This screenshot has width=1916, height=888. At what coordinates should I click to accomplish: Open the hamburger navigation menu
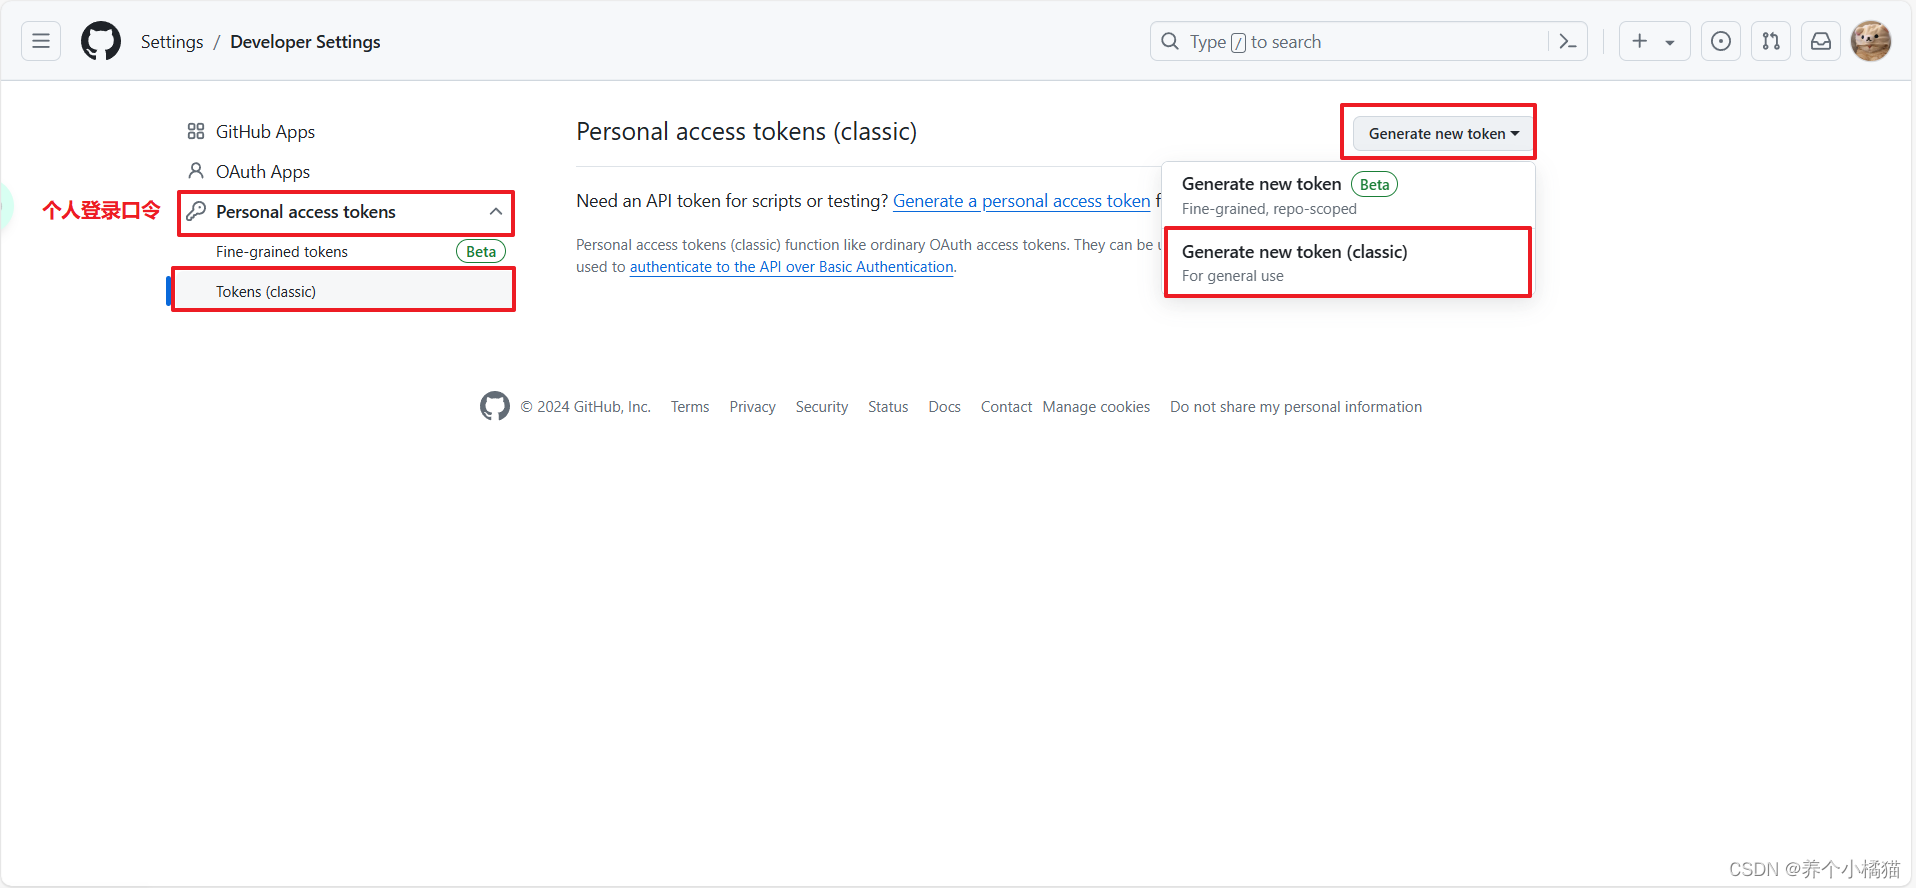[41, 41]
